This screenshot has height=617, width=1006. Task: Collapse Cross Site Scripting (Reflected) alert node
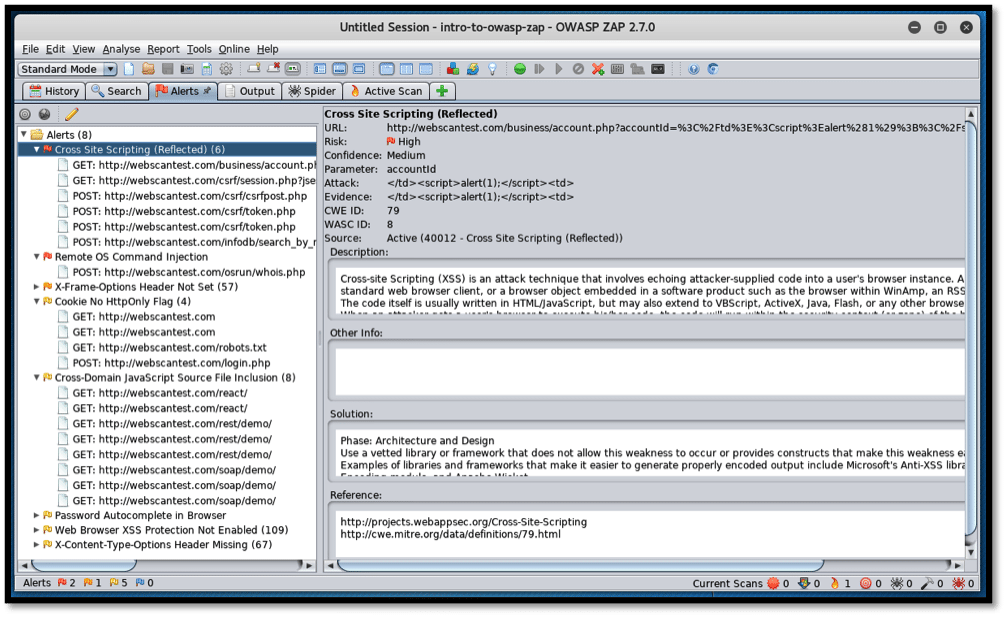tap(37, 150)
